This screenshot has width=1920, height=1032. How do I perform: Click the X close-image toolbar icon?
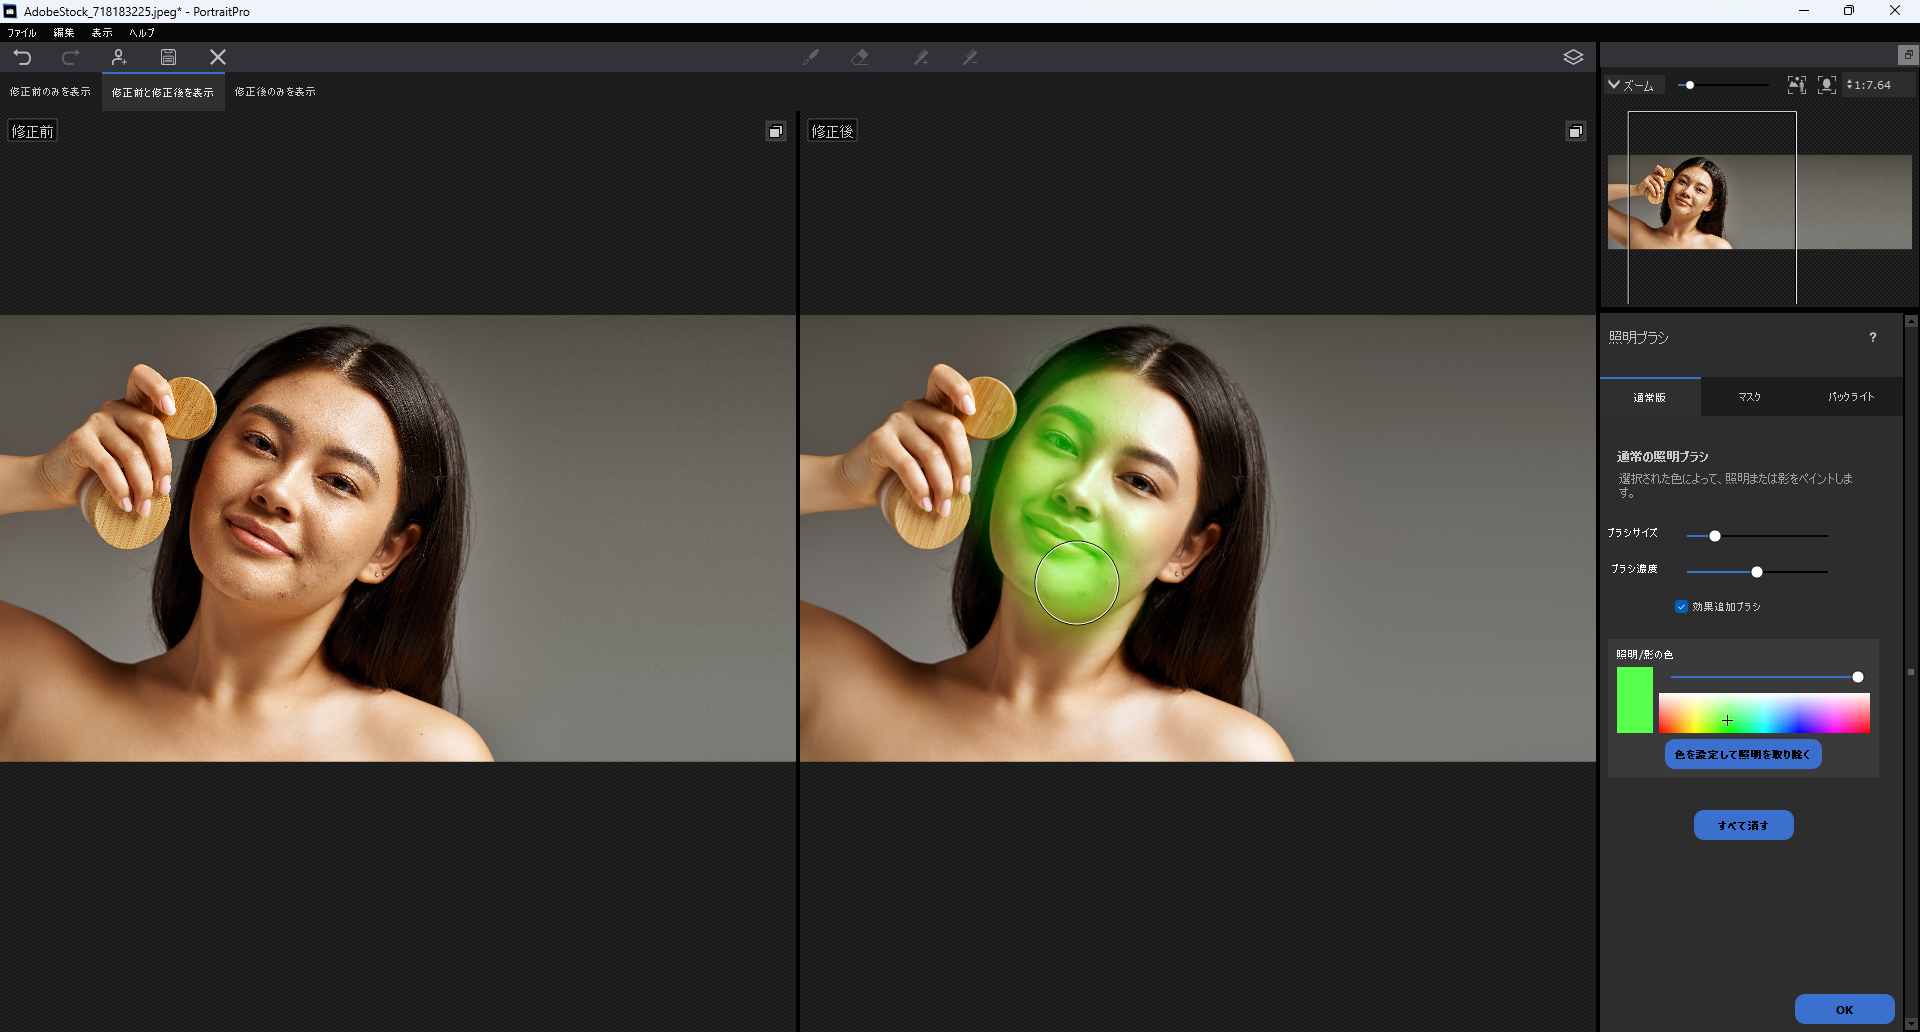(x=217, y=57)
